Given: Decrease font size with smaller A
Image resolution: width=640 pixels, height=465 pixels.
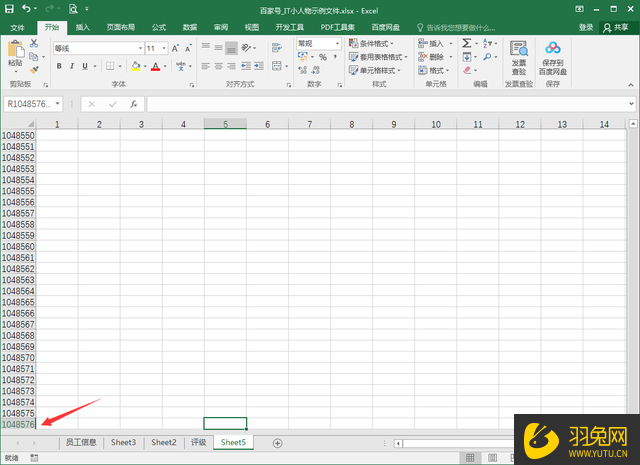Looking at the screenshot, I should pyautogui.click(x=188, y=49).
